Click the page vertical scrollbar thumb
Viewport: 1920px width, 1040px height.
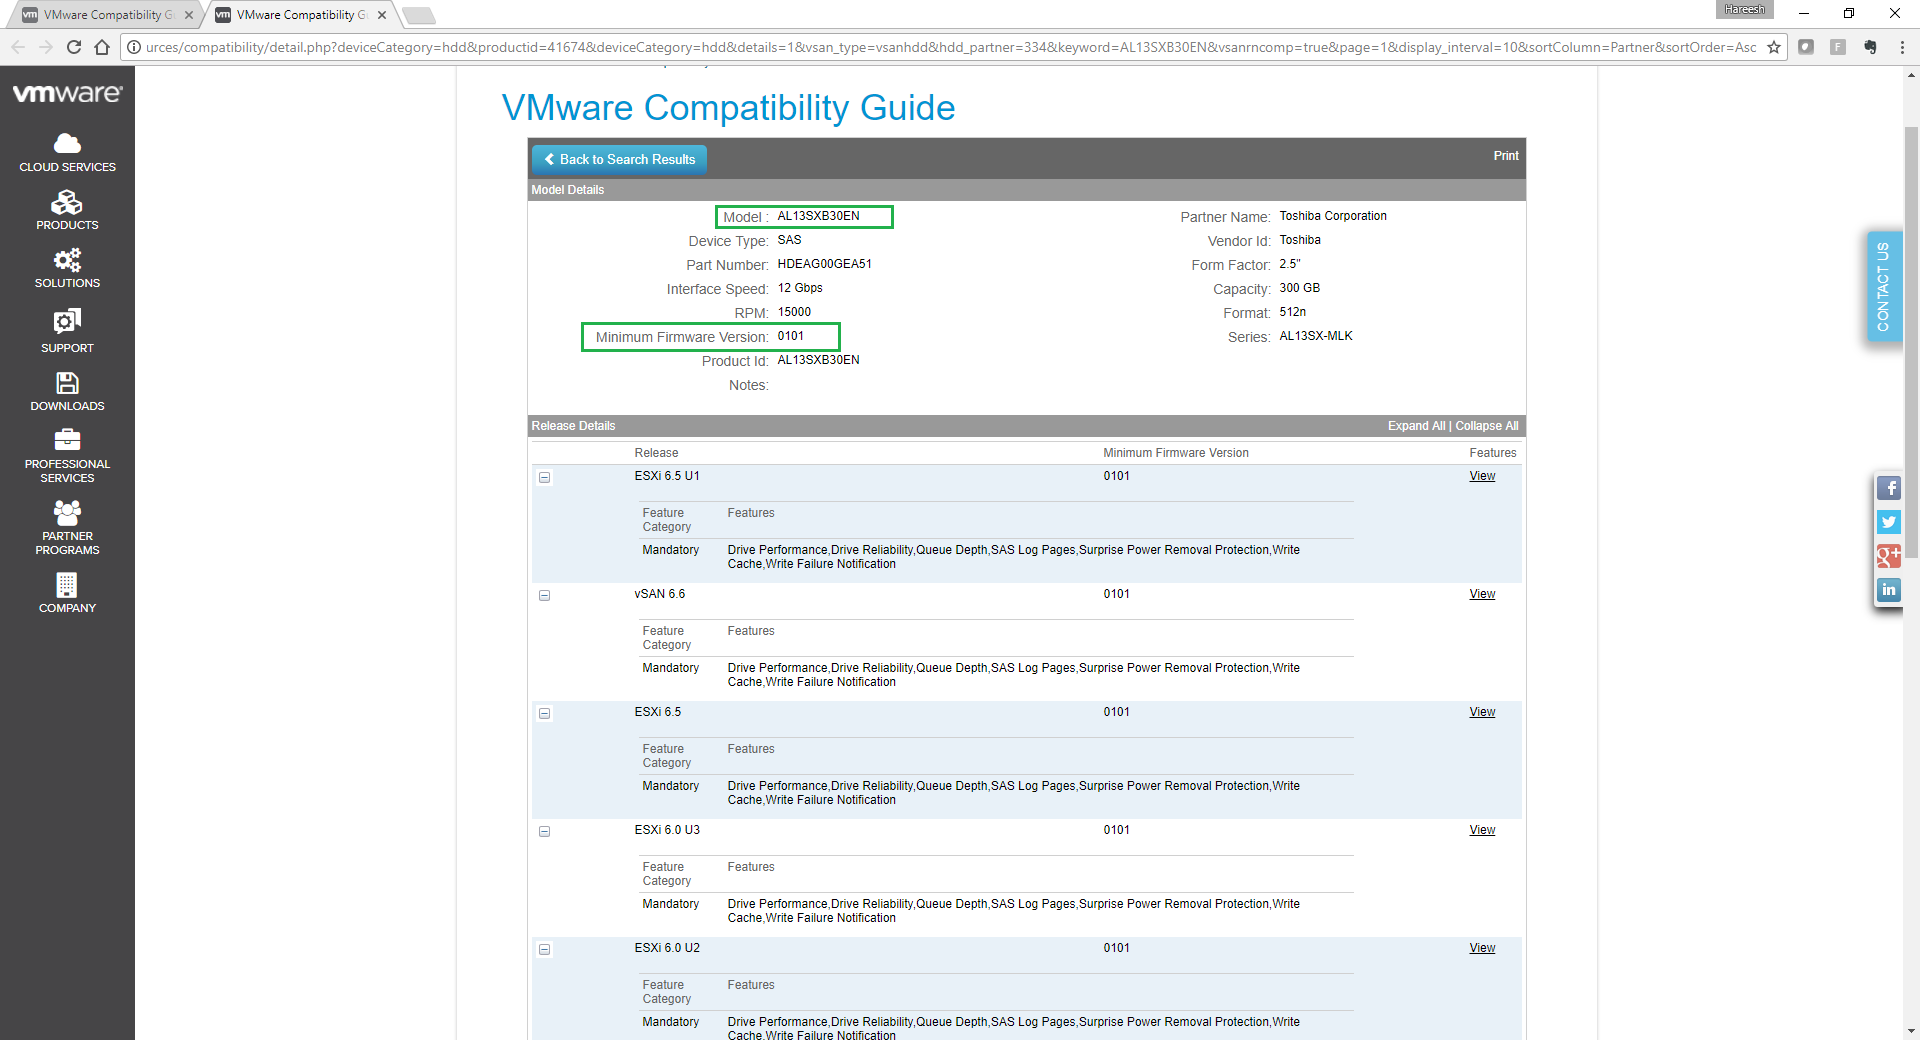1911,340
